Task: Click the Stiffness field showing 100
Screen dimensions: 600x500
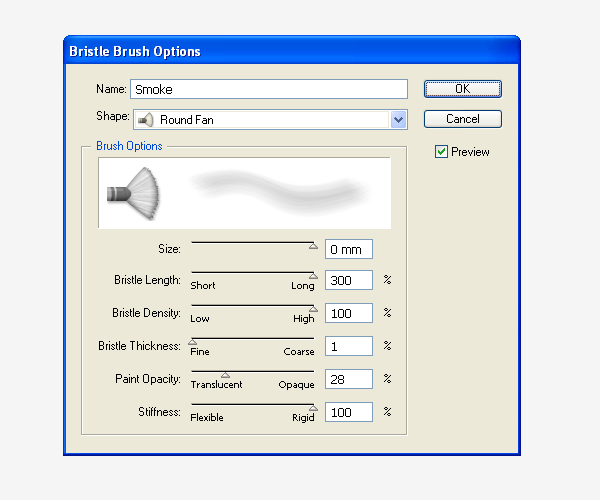Action: [349, 412]
